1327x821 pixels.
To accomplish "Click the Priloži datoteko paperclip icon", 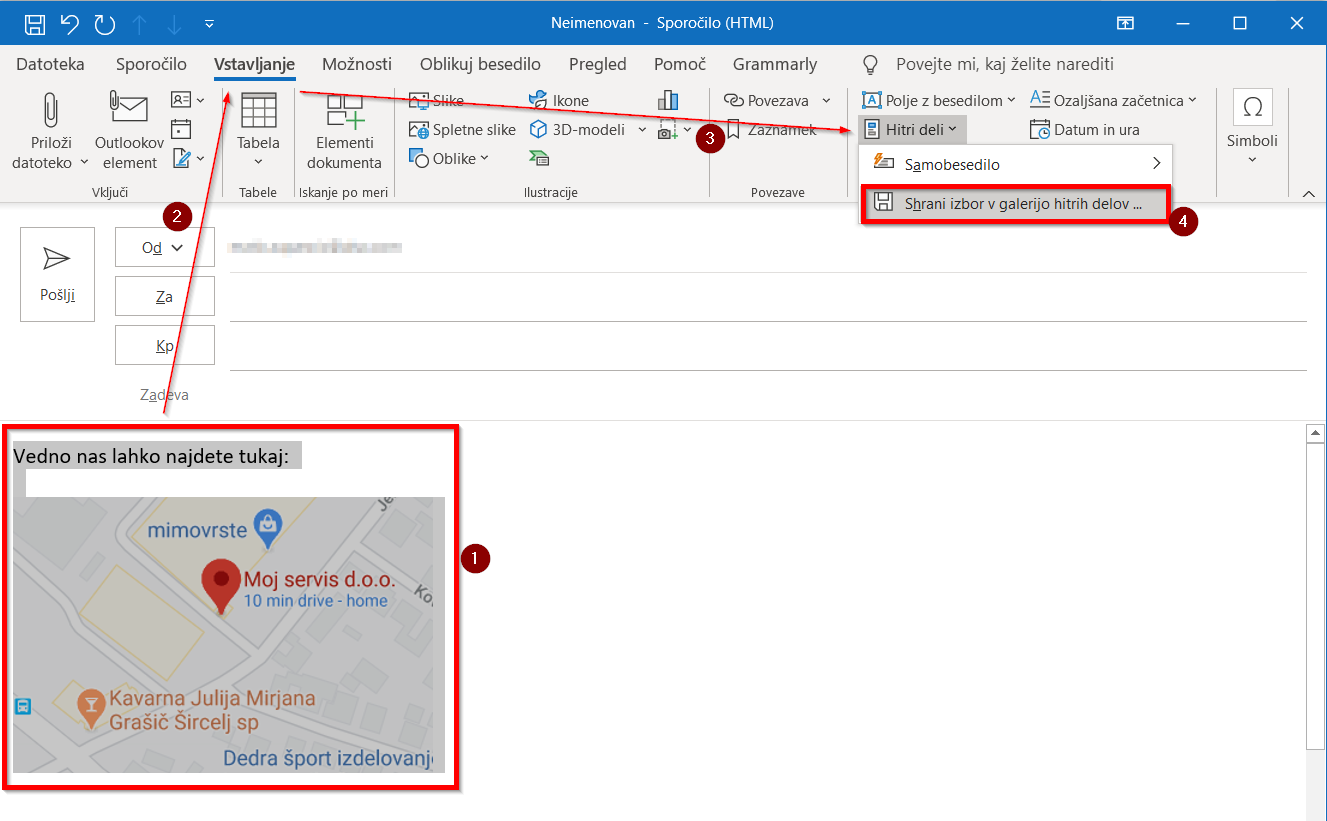I will (x=49, y=112).
